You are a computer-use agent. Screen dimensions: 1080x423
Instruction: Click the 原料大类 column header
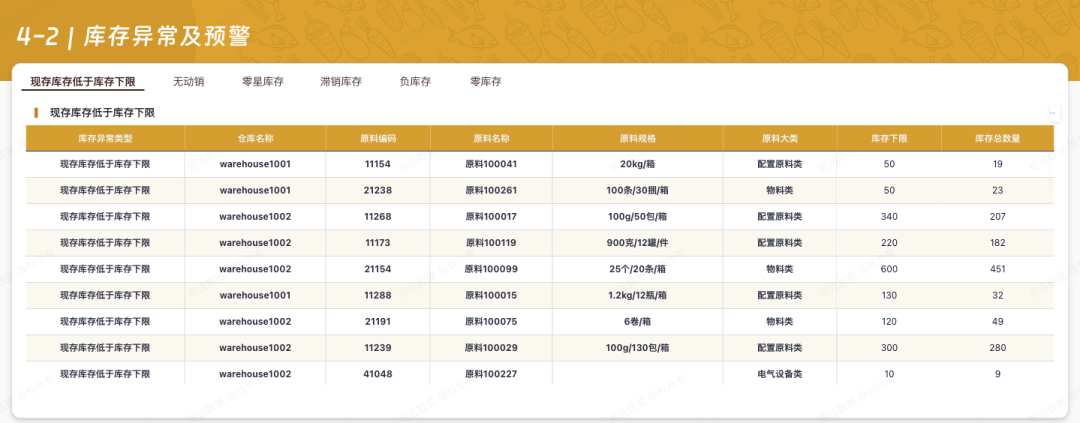click(x=780, y=138)
